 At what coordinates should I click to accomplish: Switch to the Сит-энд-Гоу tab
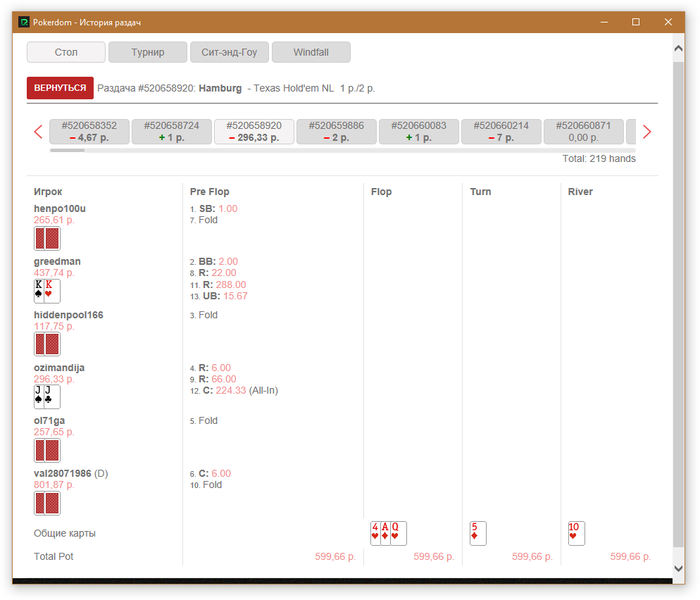[229, 52]
